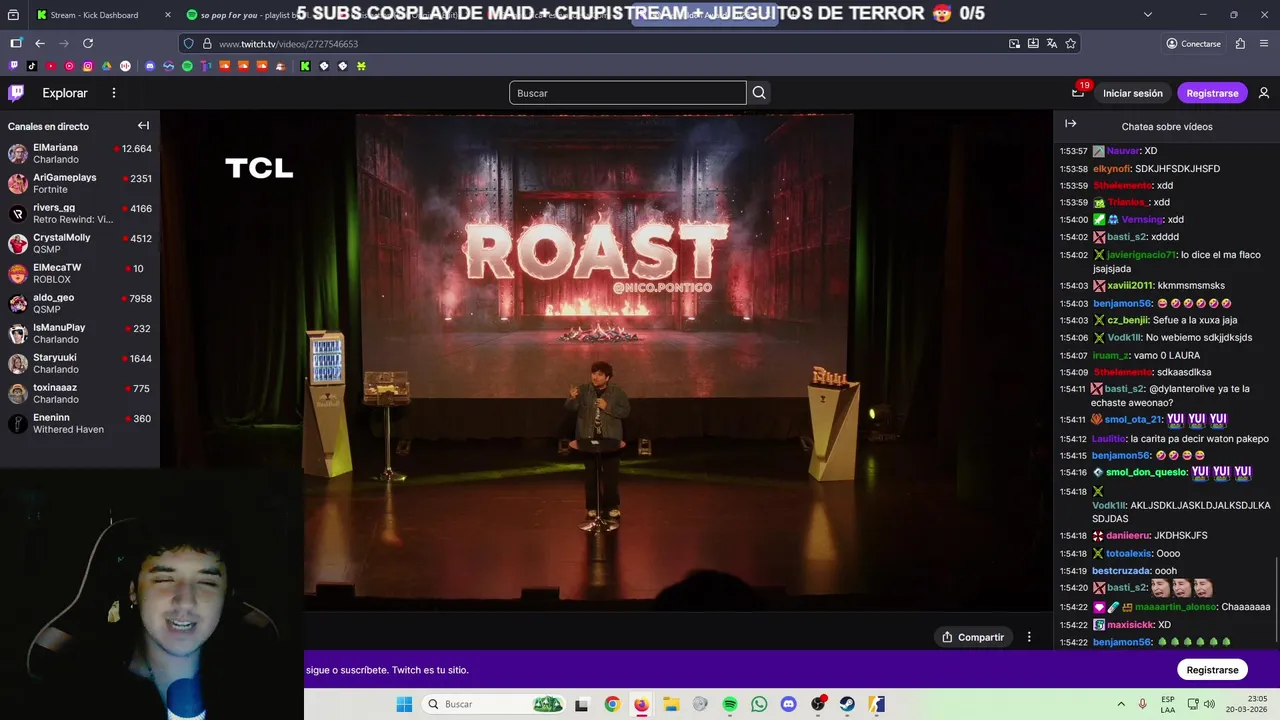The height and width of the screenshot is (720, 1280).
Task: Open Firefox application hamburger menu
Action: click(1264, 44)
